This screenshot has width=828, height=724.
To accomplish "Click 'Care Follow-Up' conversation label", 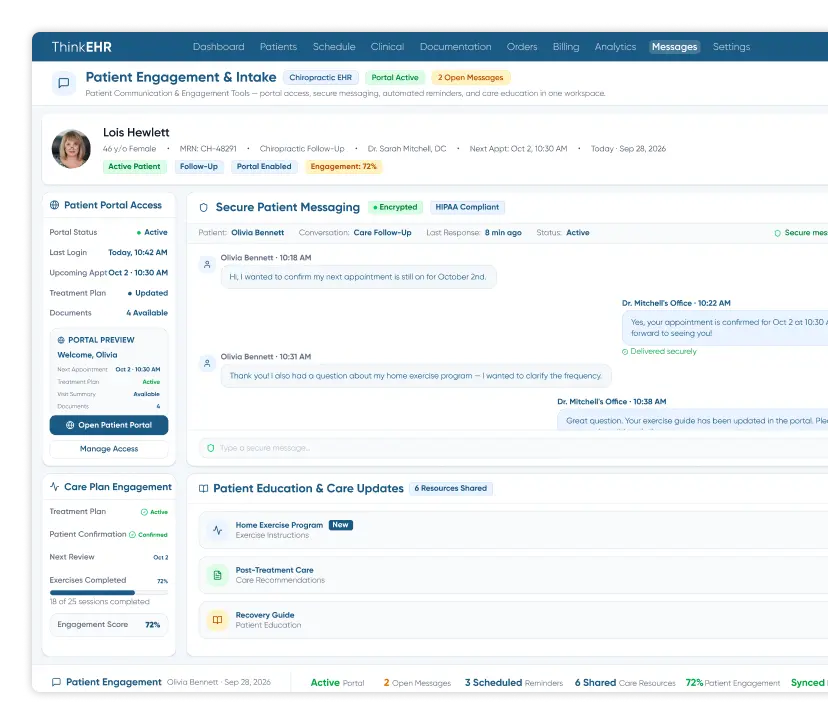I will pos(382,233).
